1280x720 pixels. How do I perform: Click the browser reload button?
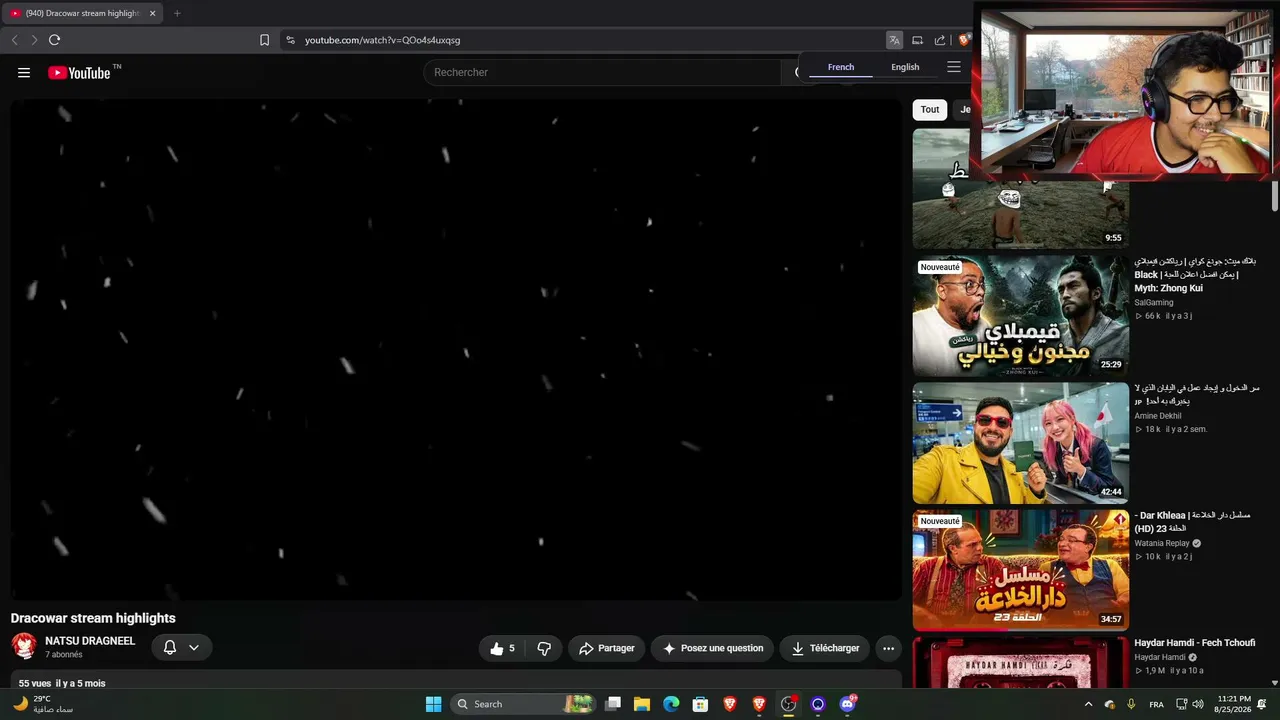point(54,40)
